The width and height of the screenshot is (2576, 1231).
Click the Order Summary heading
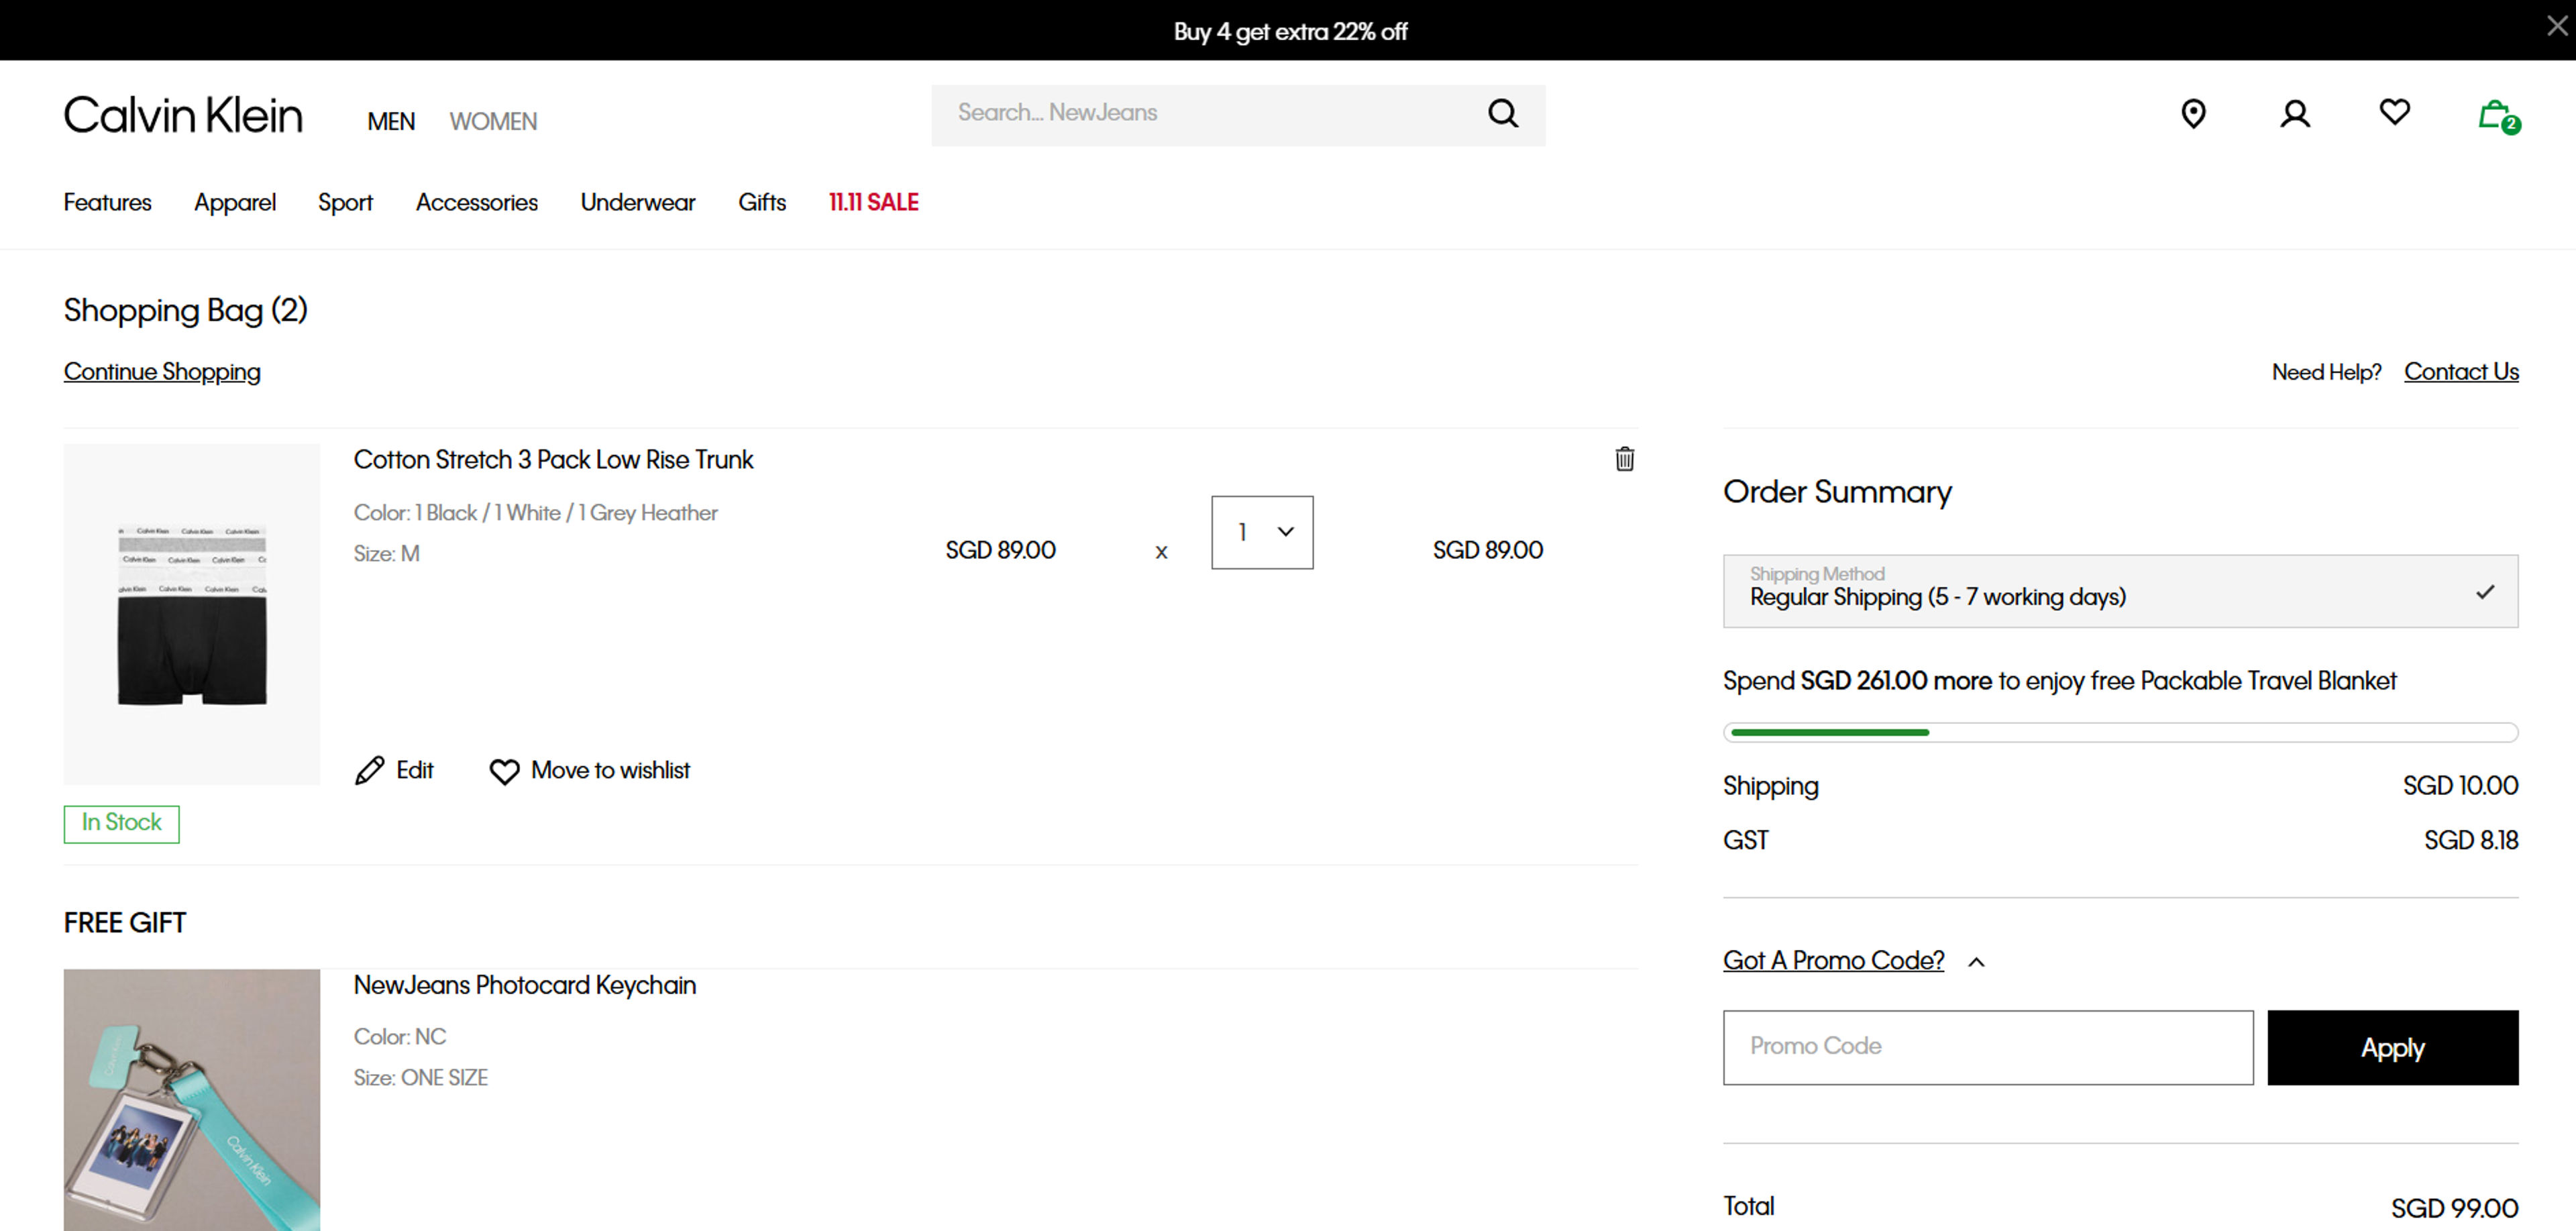[x=1837, y=492]
